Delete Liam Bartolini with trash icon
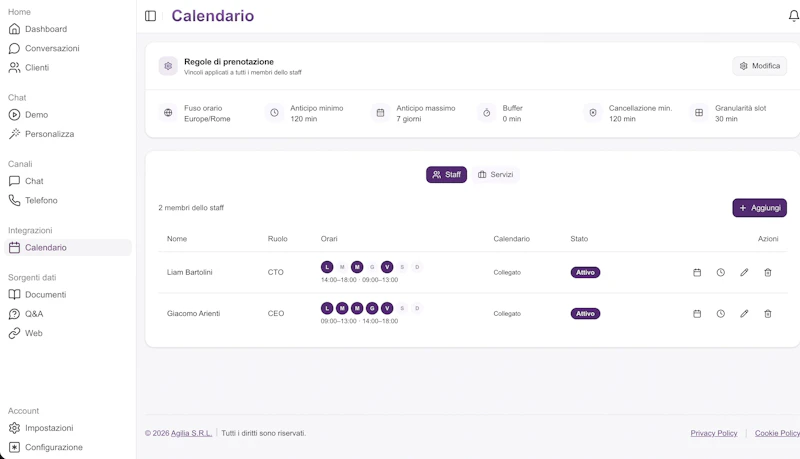This screenshot has height=459, width=800. [767, 272]
